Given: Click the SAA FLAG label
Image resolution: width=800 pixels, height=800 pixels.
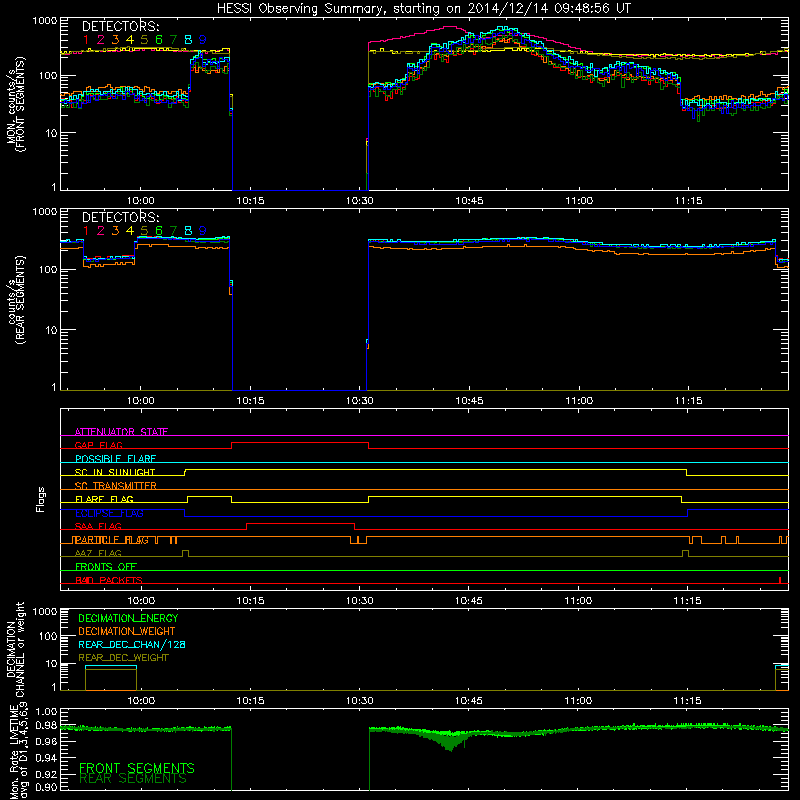Looking at the screenshot, I should click(98, 526).
